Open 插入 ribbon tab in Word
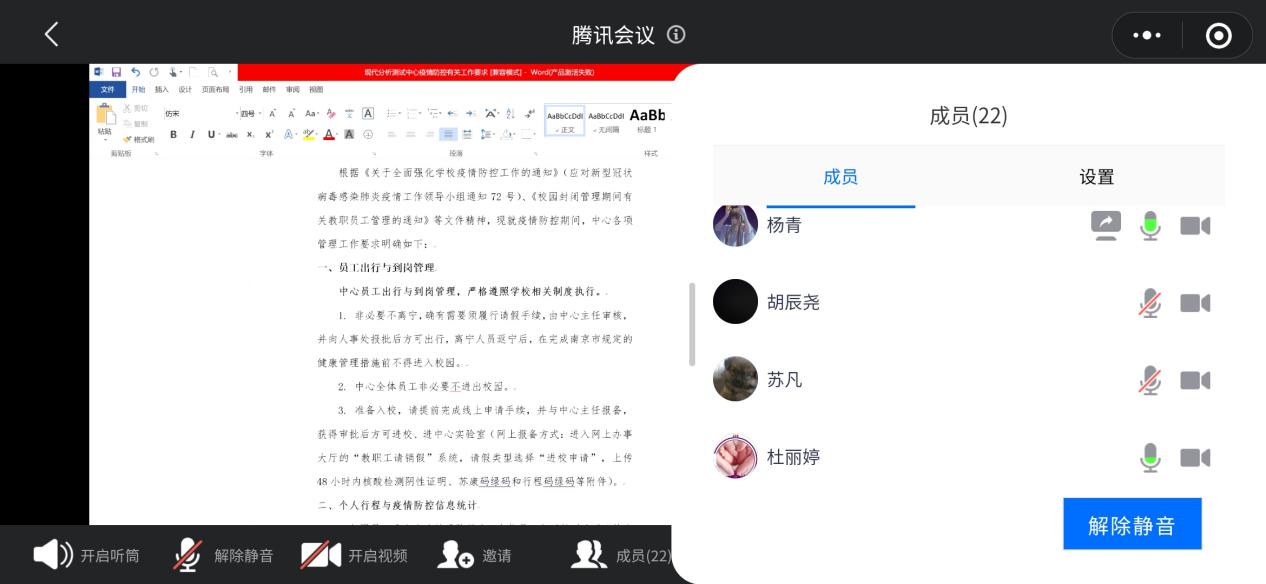The width and height of the screenshot is (1266, 584). [x=162, y=89]
